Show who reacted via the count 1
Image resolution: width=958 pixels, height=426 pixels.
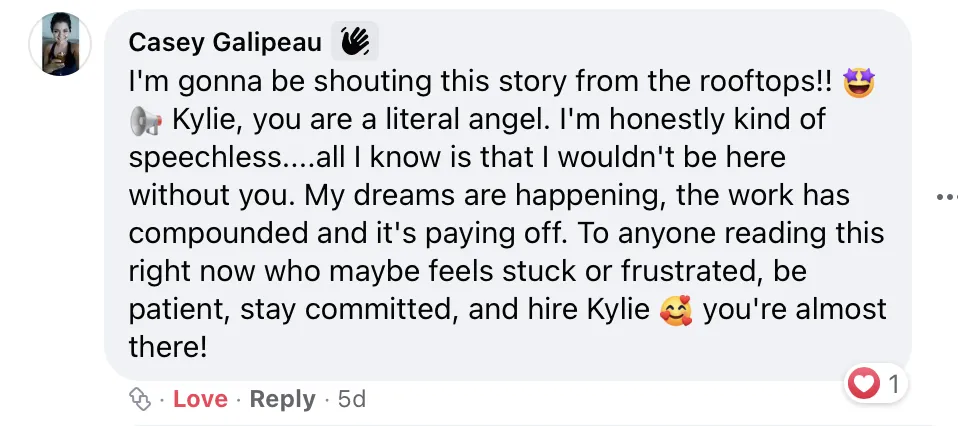coord(893,383)
